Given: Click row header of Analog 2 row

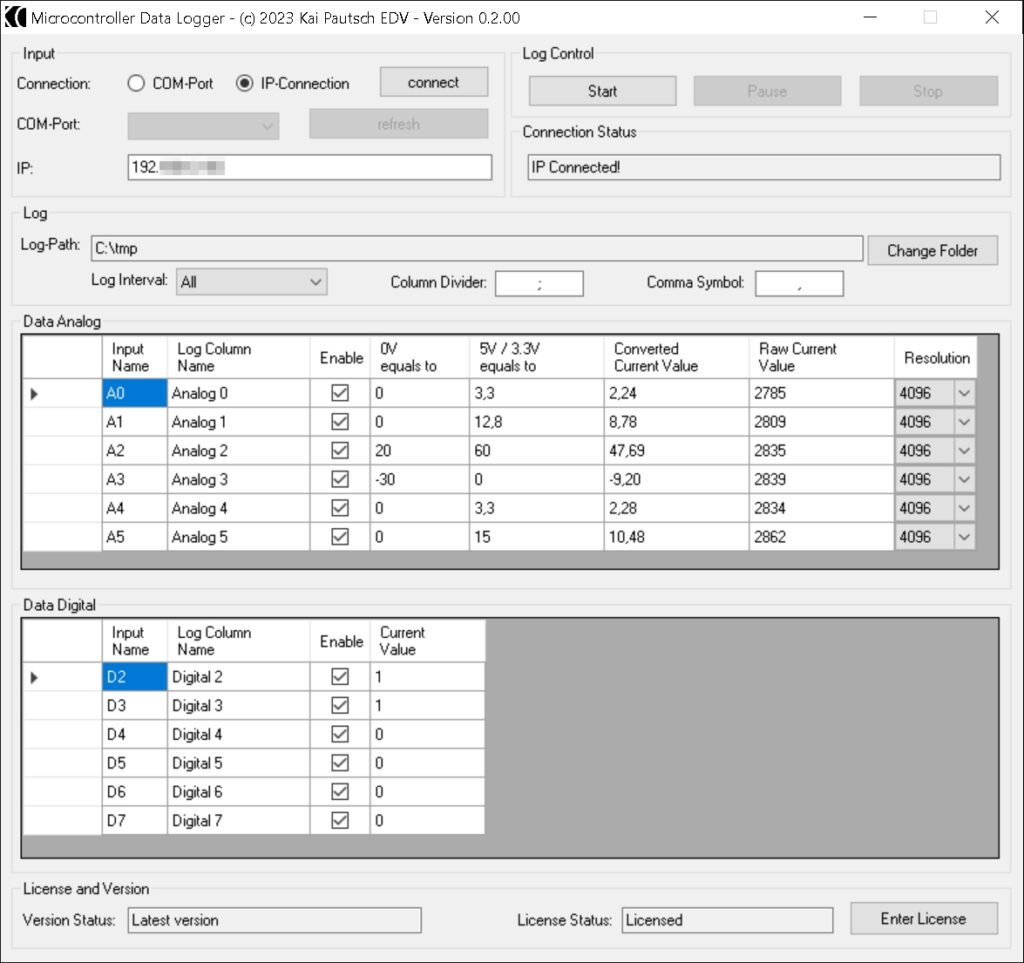Looking at the screenshot, I should tap(62, 450).
